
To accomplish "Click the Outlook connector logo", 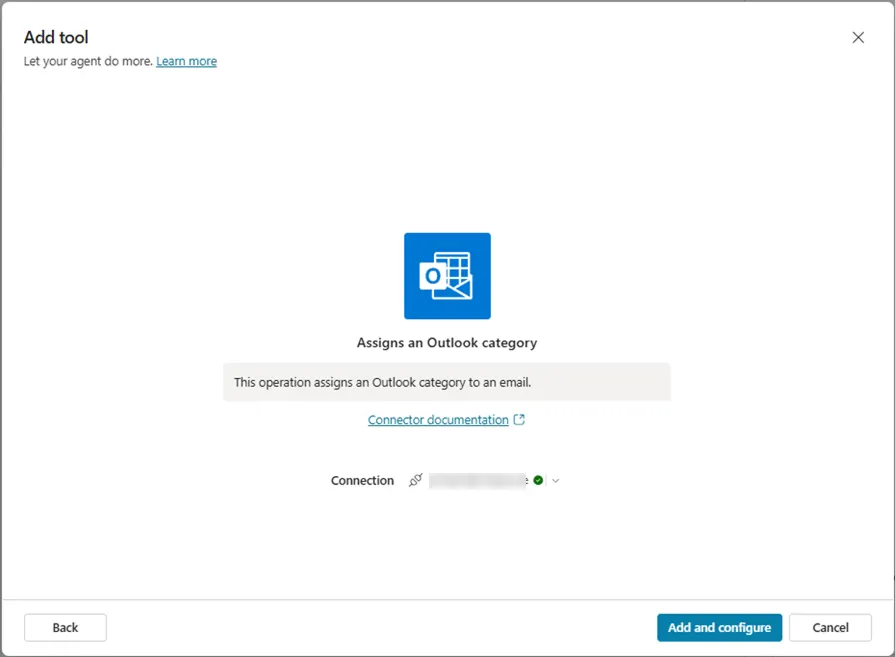I will point(447,276).
